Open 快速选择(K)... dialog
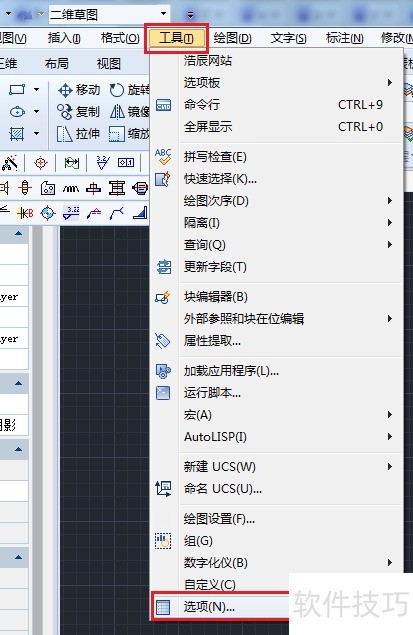The height and width of the screenshot is (635, 413). (275, 179)
